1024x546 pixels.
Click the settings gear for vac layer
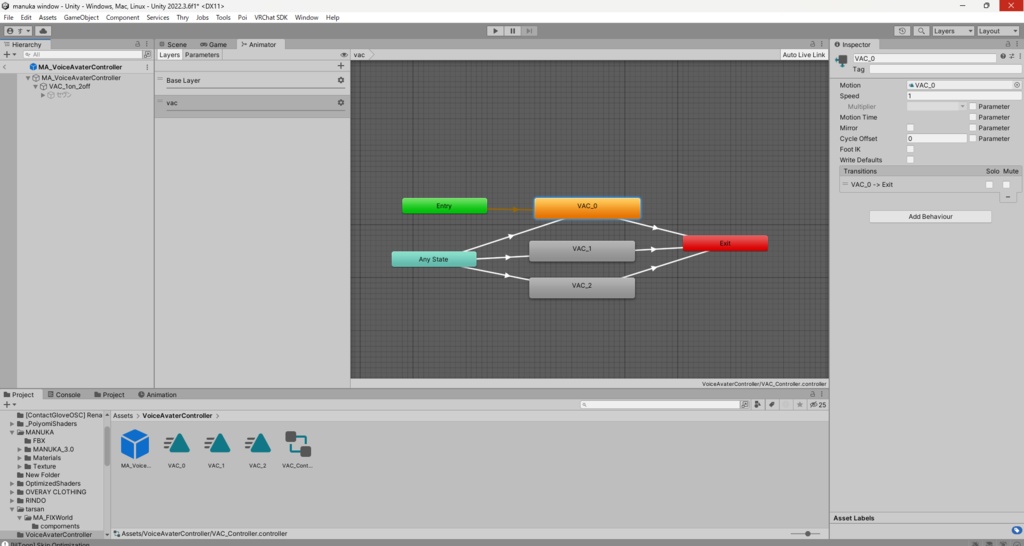pyautogui.click(x=340, y=103)
